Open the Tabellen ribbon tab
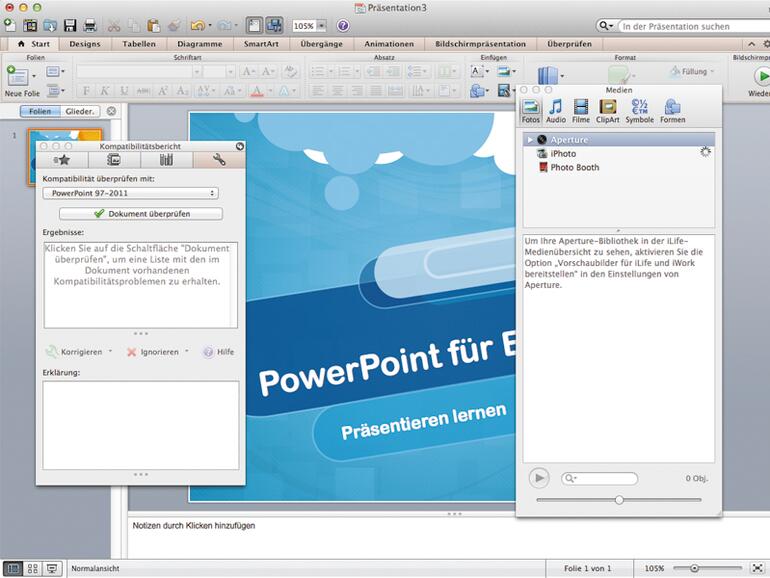 (139, 44)
